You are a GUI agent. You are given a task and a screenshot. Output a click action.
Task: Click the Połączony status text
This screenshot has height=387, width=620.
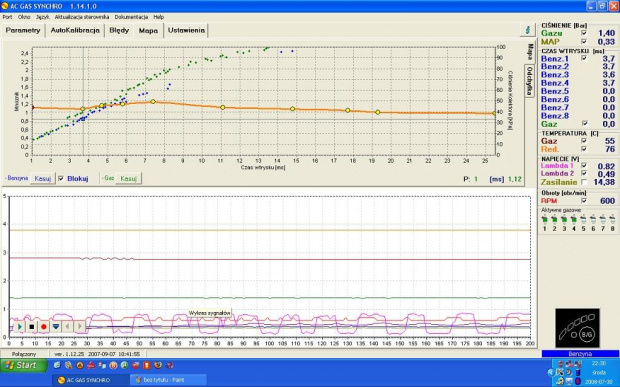(x=24, y=354)
